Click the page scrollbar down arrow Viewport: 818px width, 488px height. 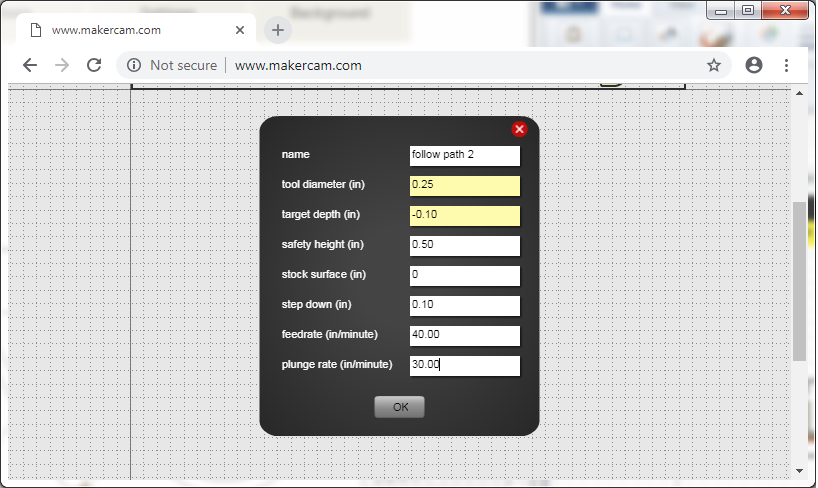point(799,470)
